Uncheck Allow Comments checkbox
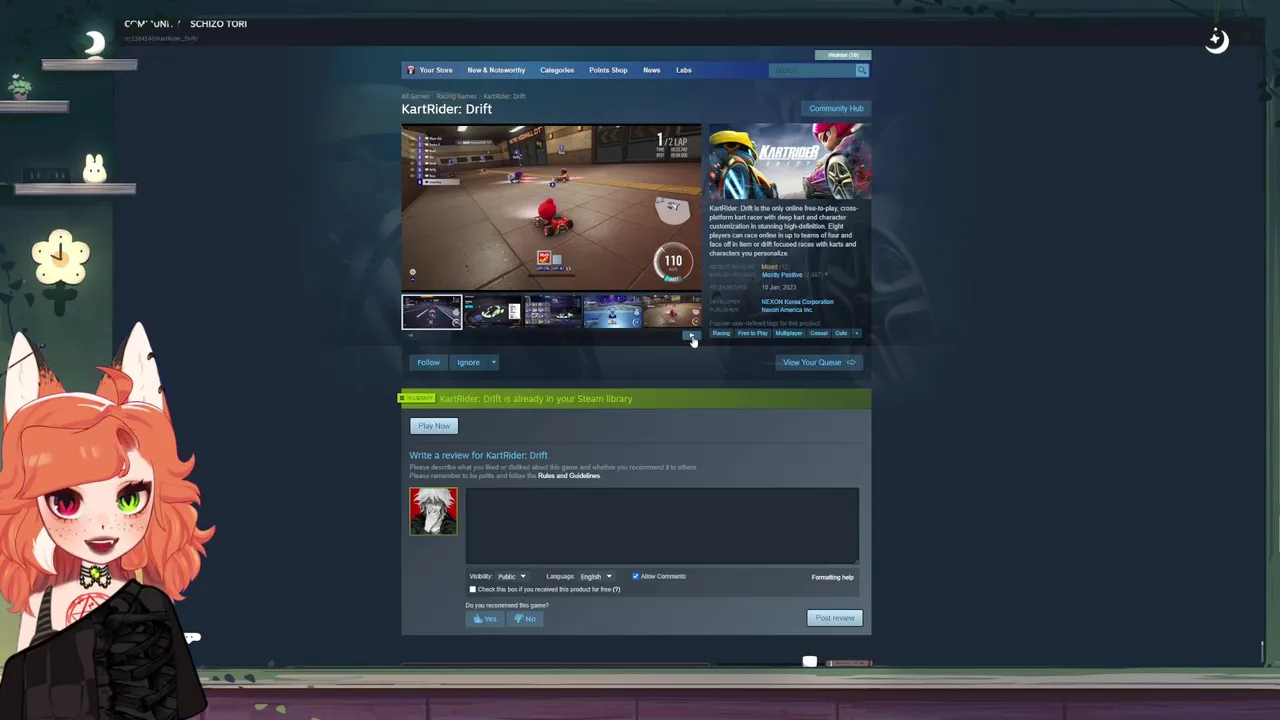This screenshot has height=720, width=1280. click(x=635, y=576)
